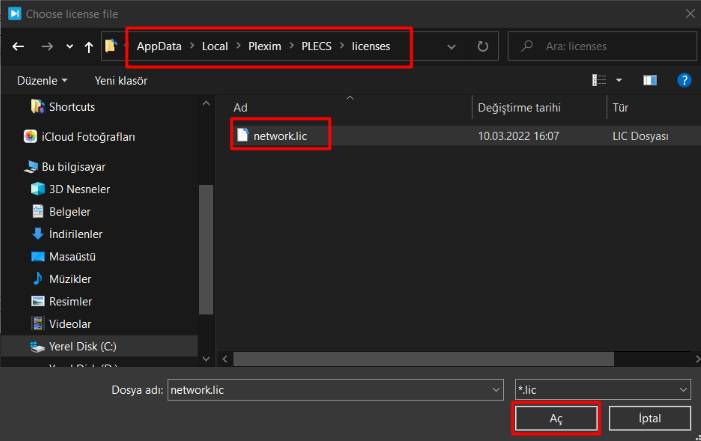Open the help question mark icon
This screenshot has width=701, height=441.
684,81
